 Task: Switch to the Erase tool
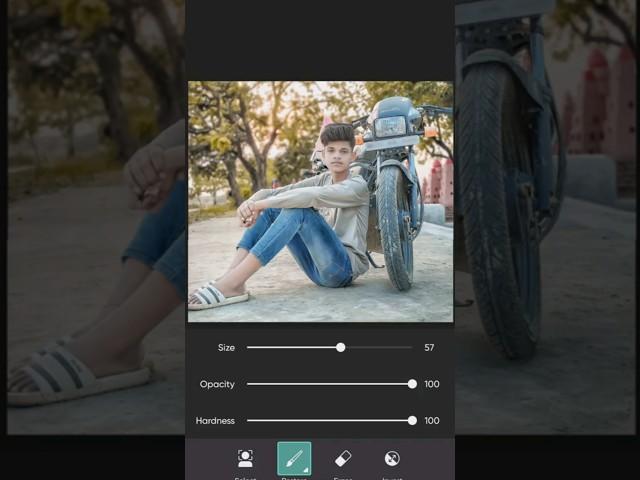[343, 459]
